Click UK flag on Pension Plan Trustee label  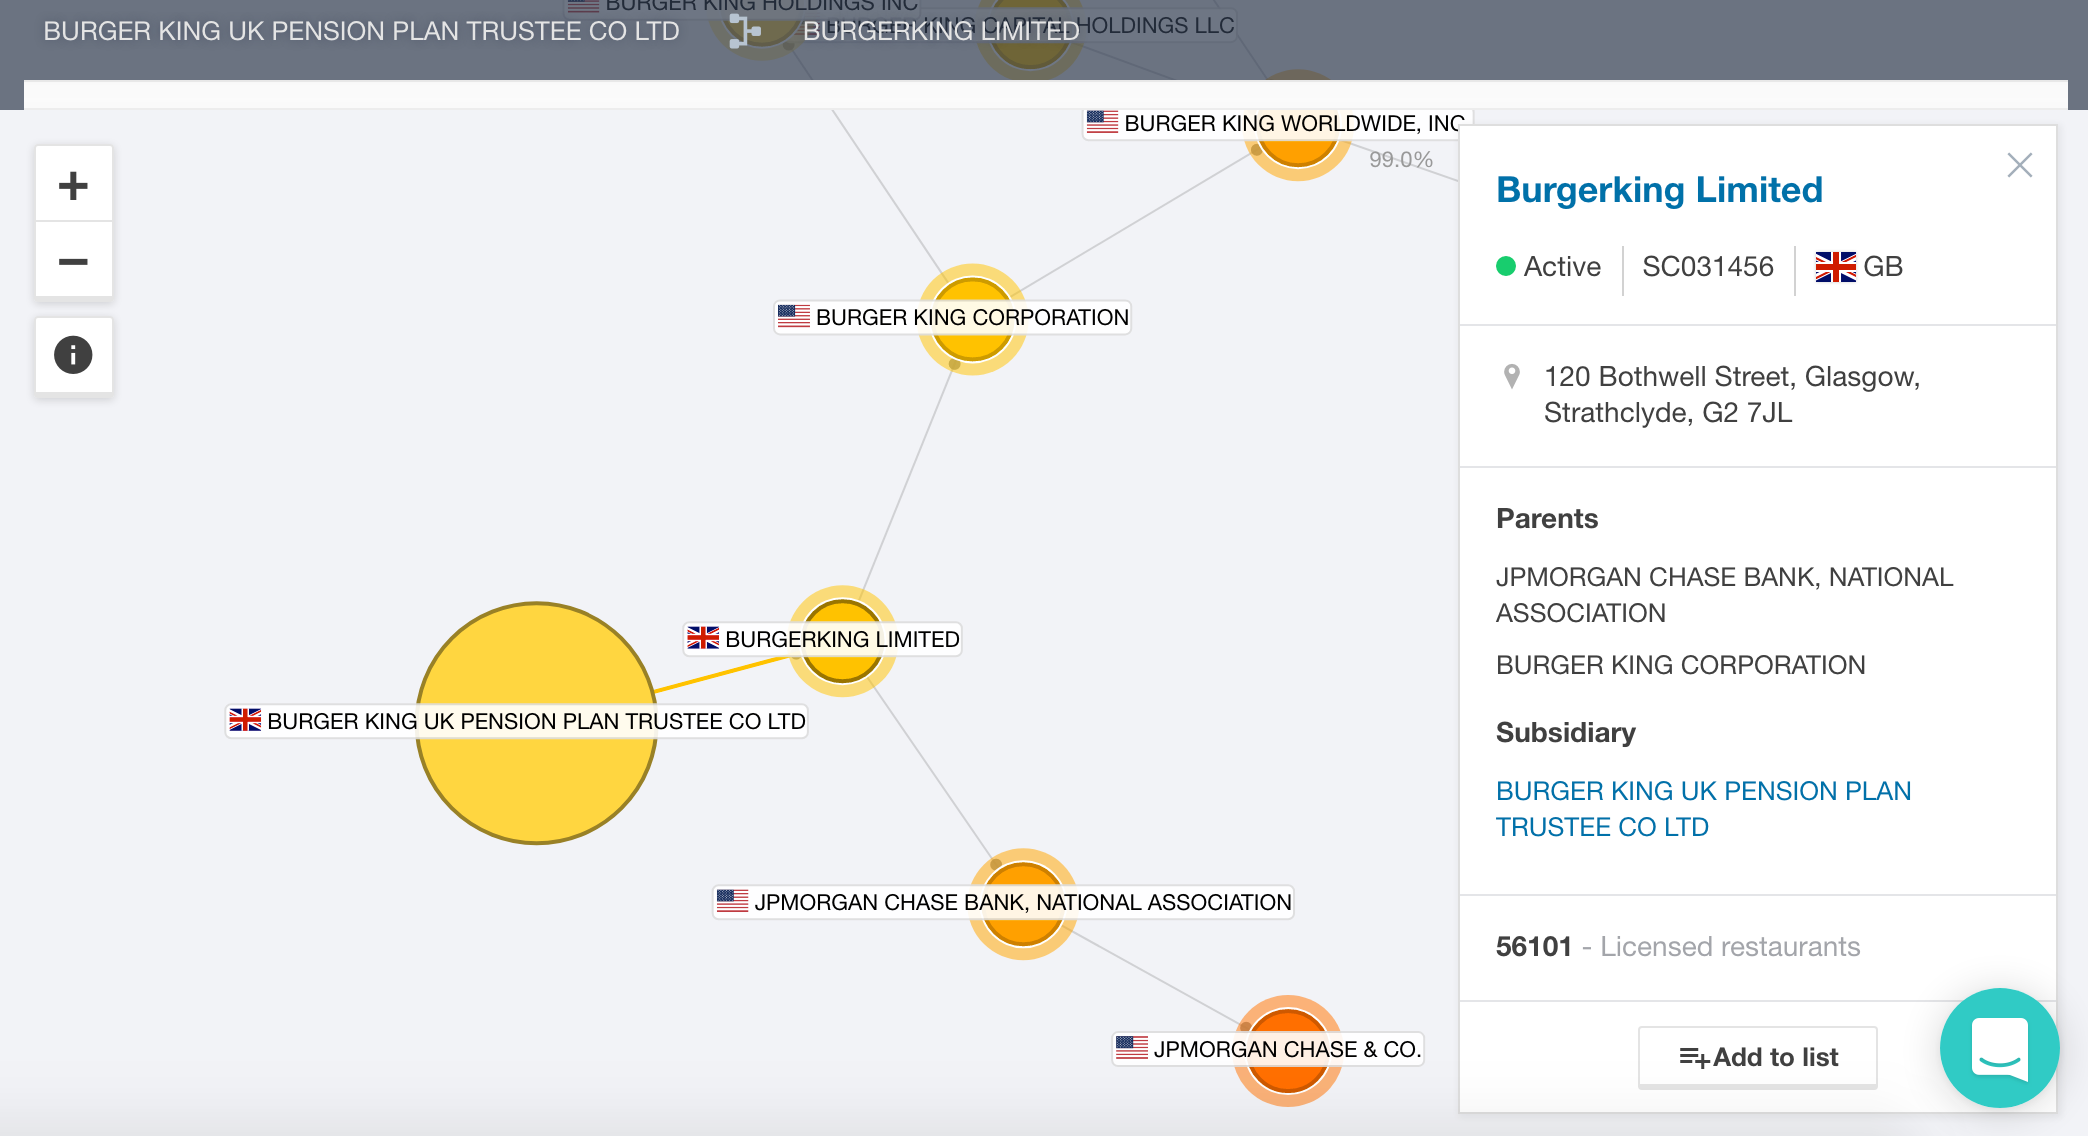(245, 720)
